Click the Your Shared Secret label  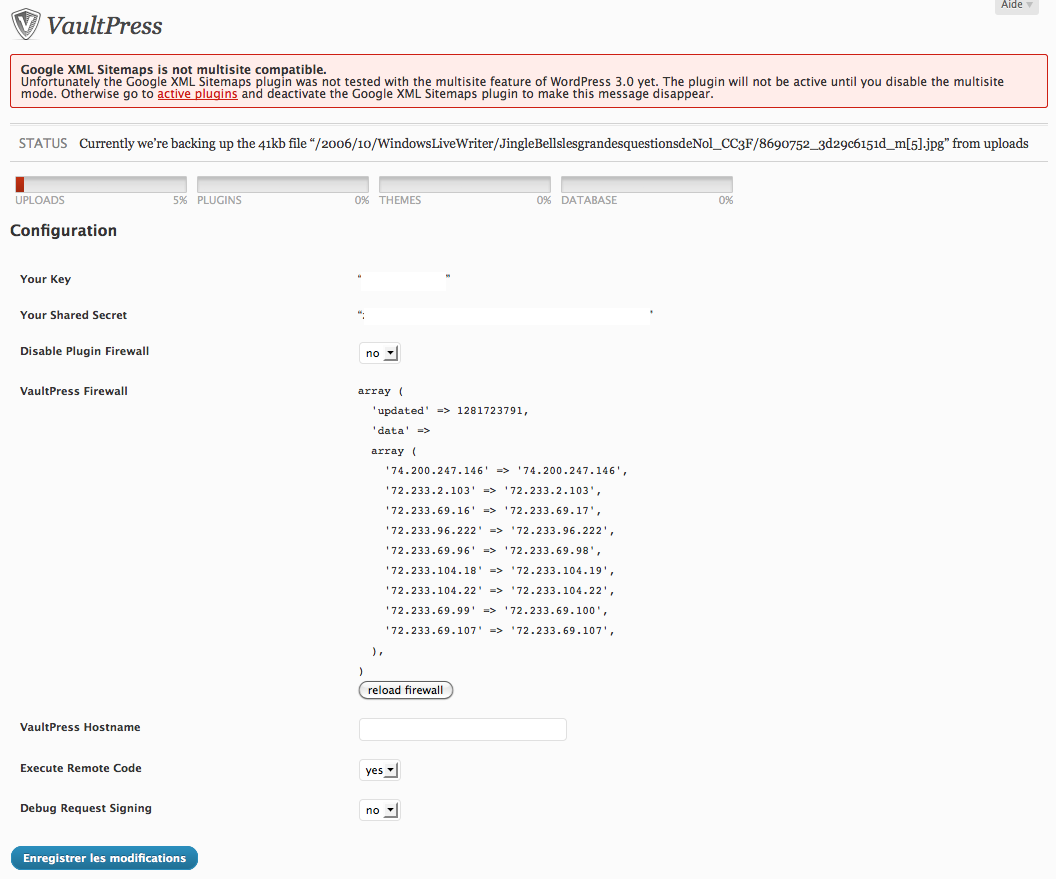(73, 315)
